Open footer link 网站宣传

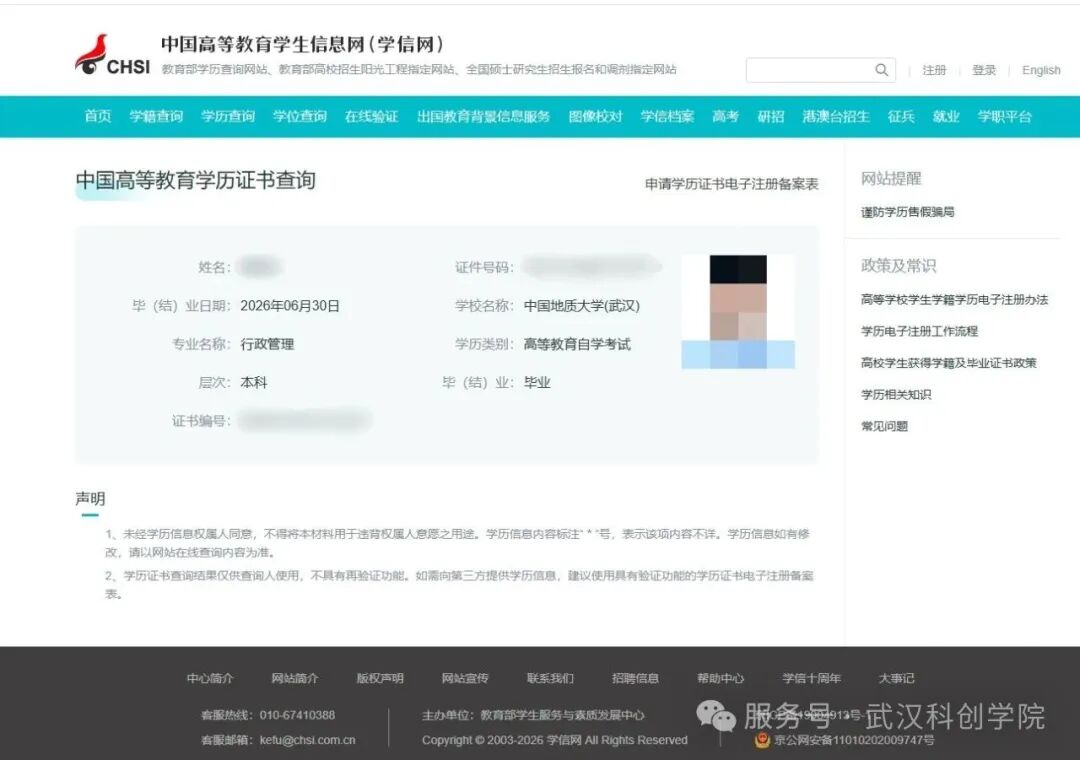(x=465, y=678)
